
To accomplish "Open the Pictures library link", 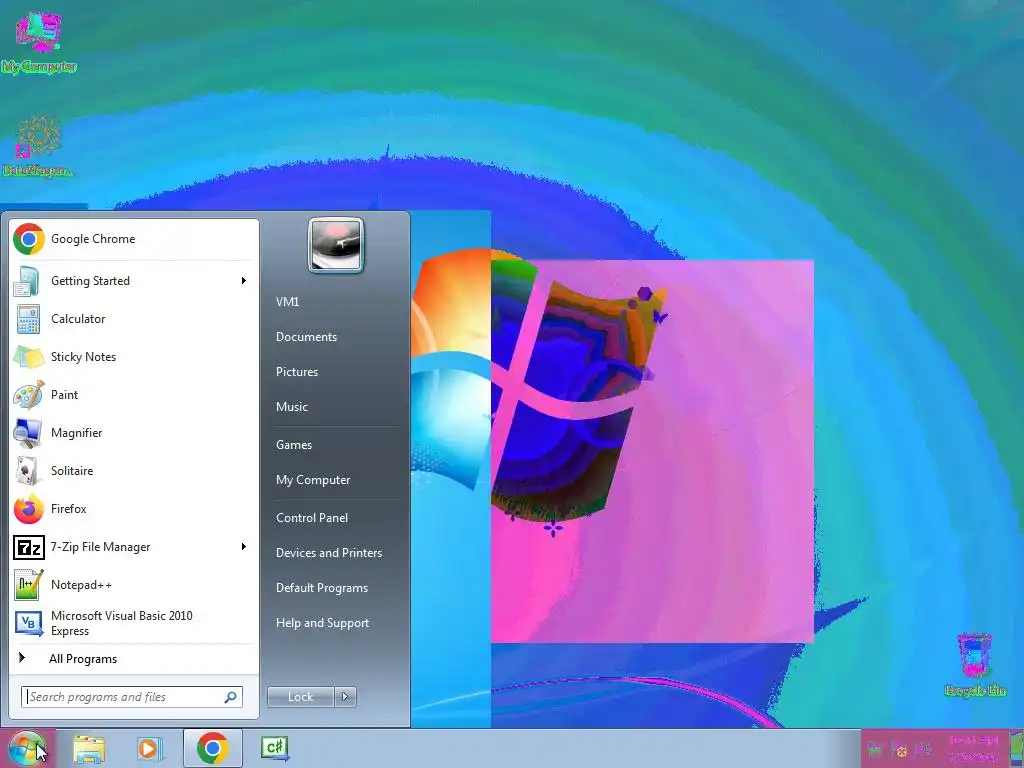I will click(x=297, y=372).
